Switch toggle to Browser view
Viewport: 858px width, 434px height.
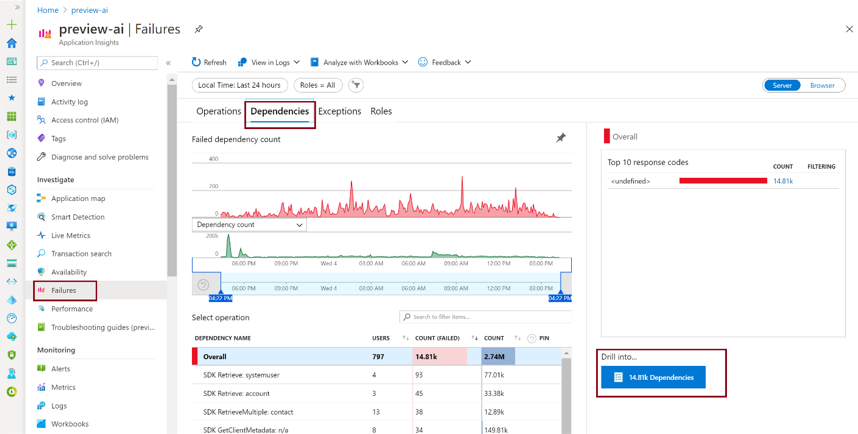point(822,85)
